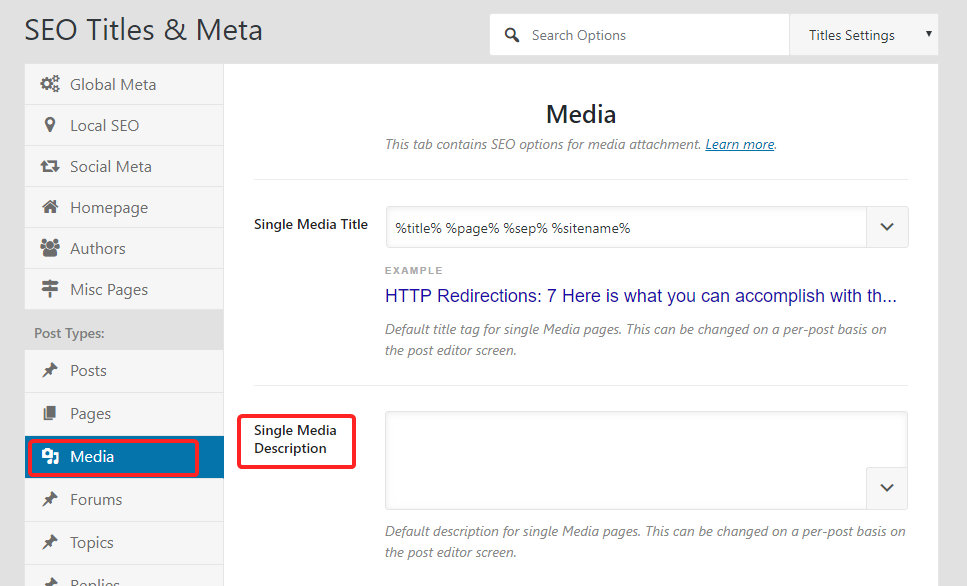967x586 pixels.
Task: Click the magnifier icon in search box
Action: (x=512, y=36)
